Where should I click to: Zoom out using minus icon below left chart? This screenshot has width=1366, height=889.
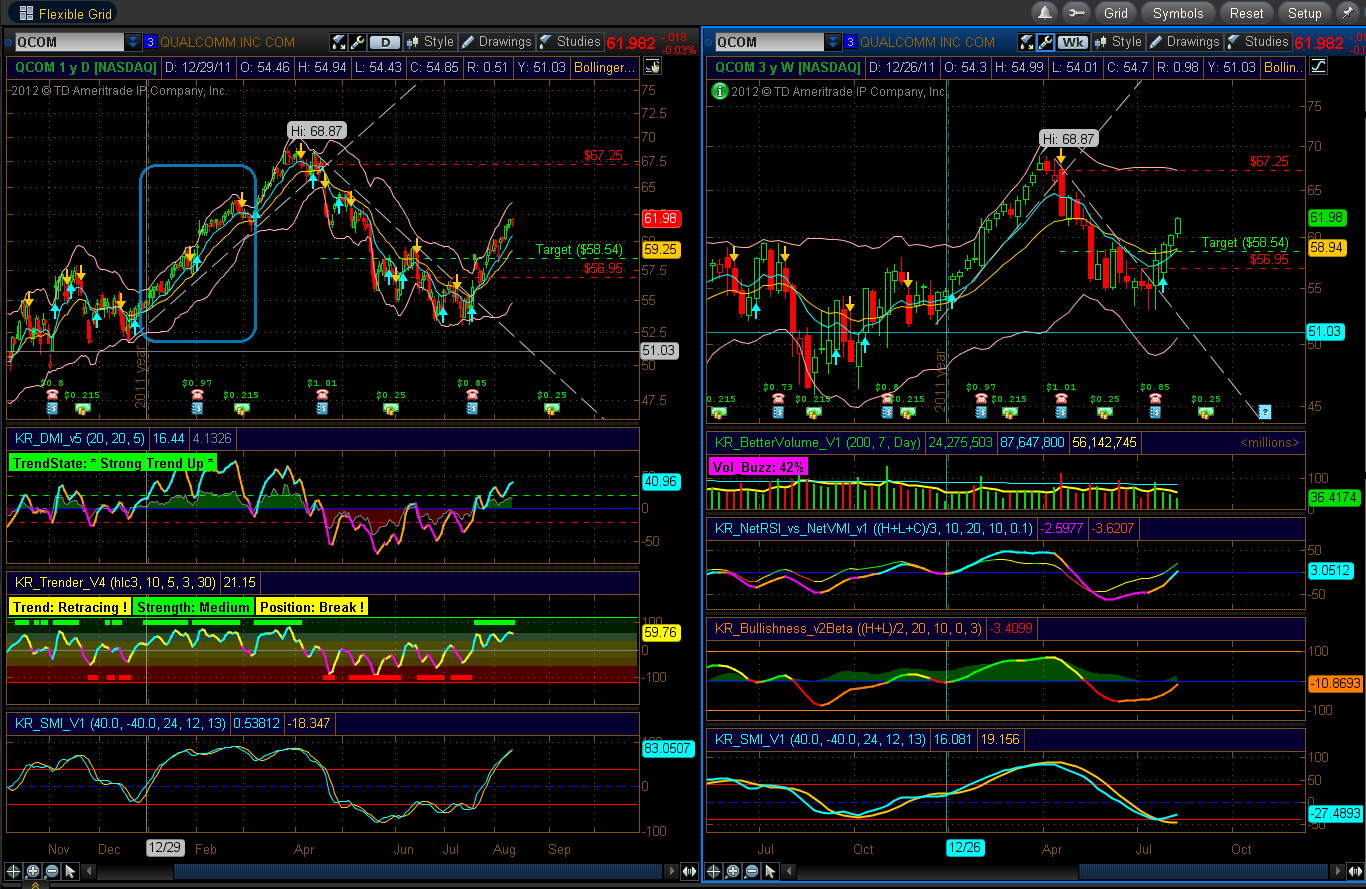pyautogui.click(x=52, y=871)
